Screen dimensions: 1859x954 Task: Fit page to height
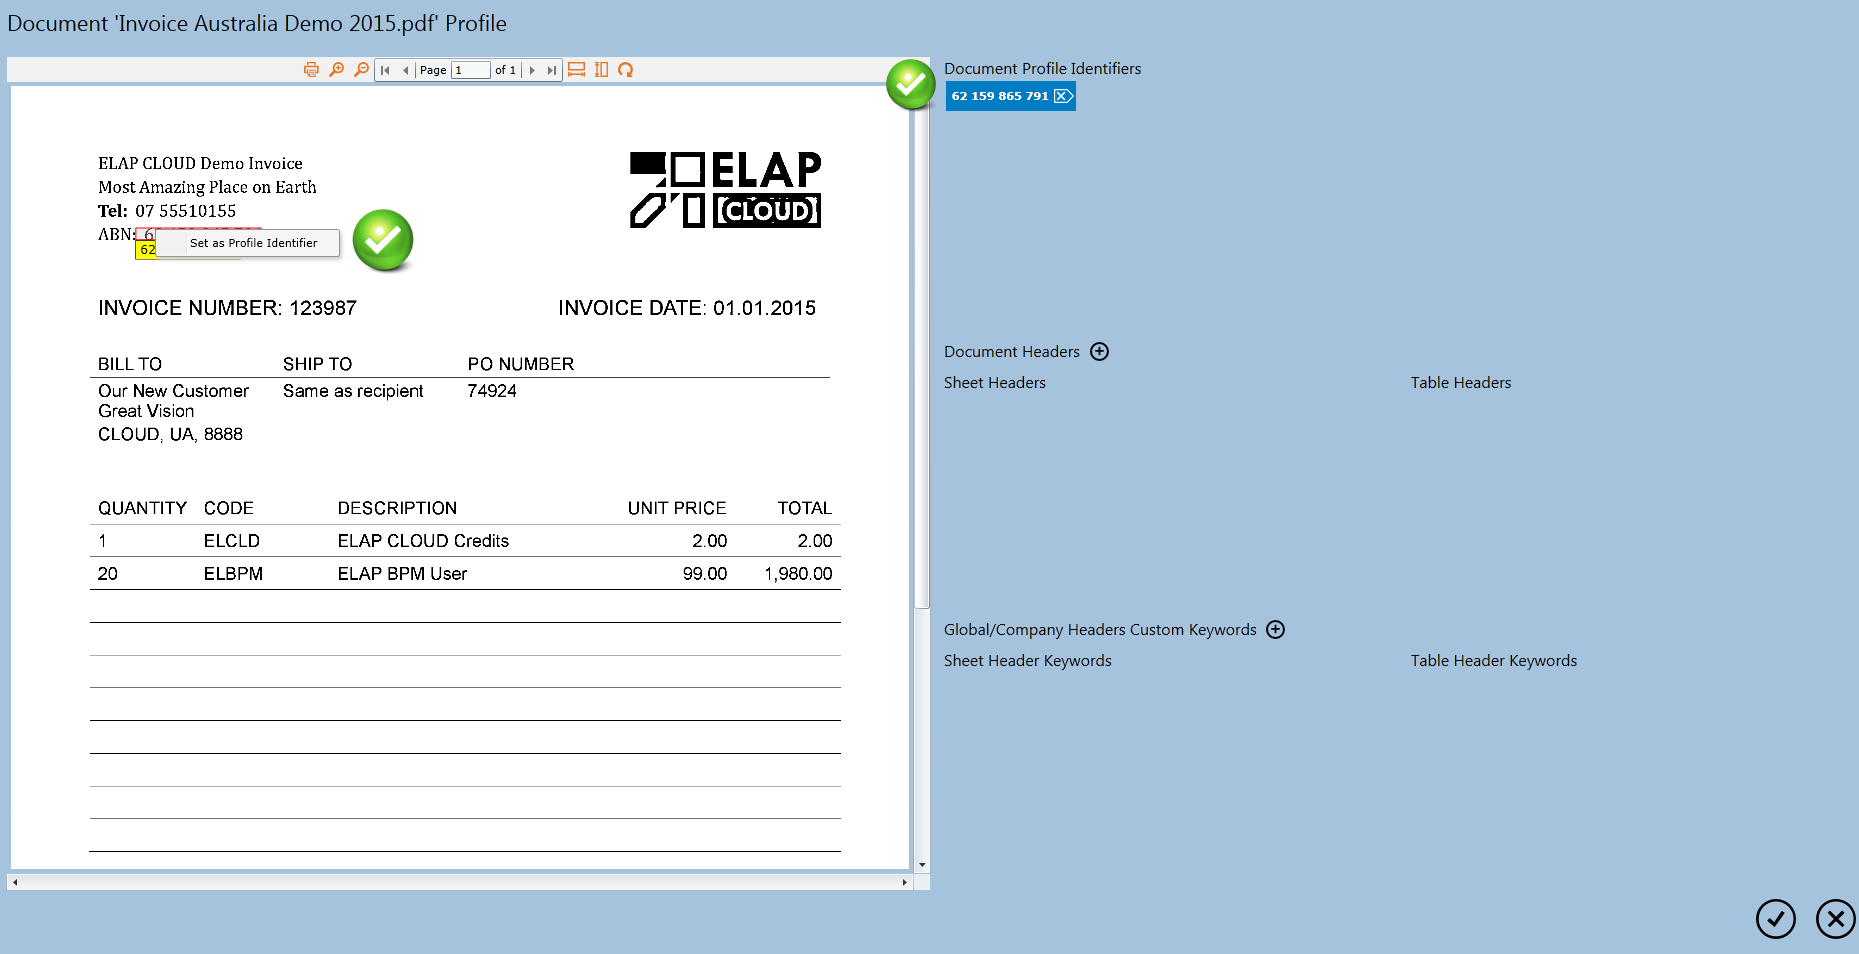[601, 70]
